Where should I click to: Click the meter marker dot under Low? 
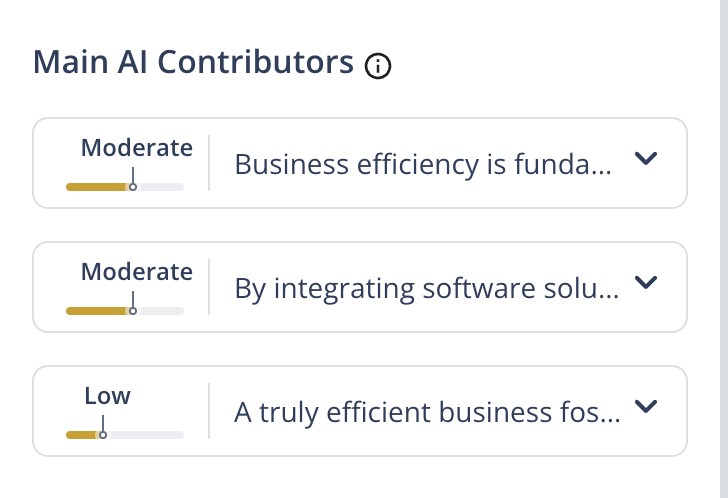coord(102,435)
